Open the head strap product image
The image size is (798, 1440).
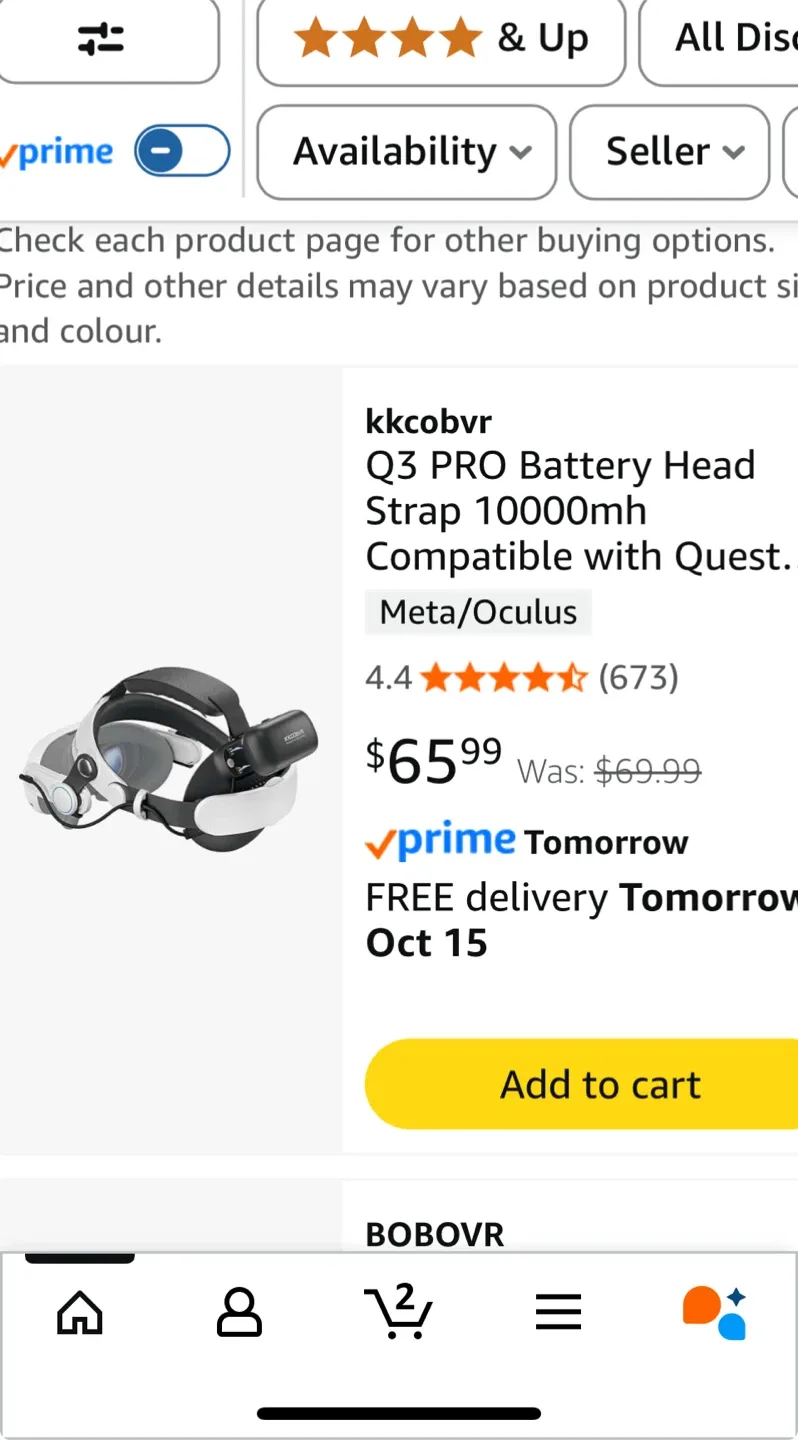coord(171,760)
